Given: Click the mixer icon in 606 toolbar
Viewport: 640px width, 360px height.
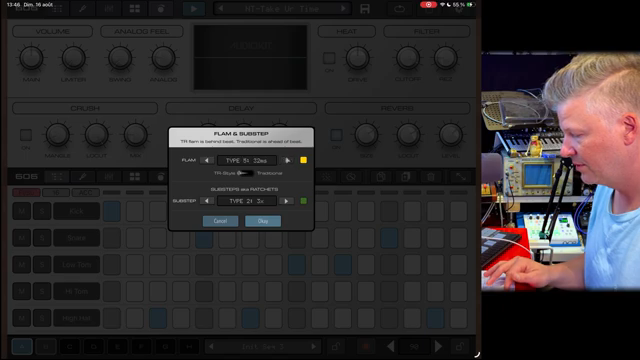Looking at the screenshot, I should click(x=109, y=176).
